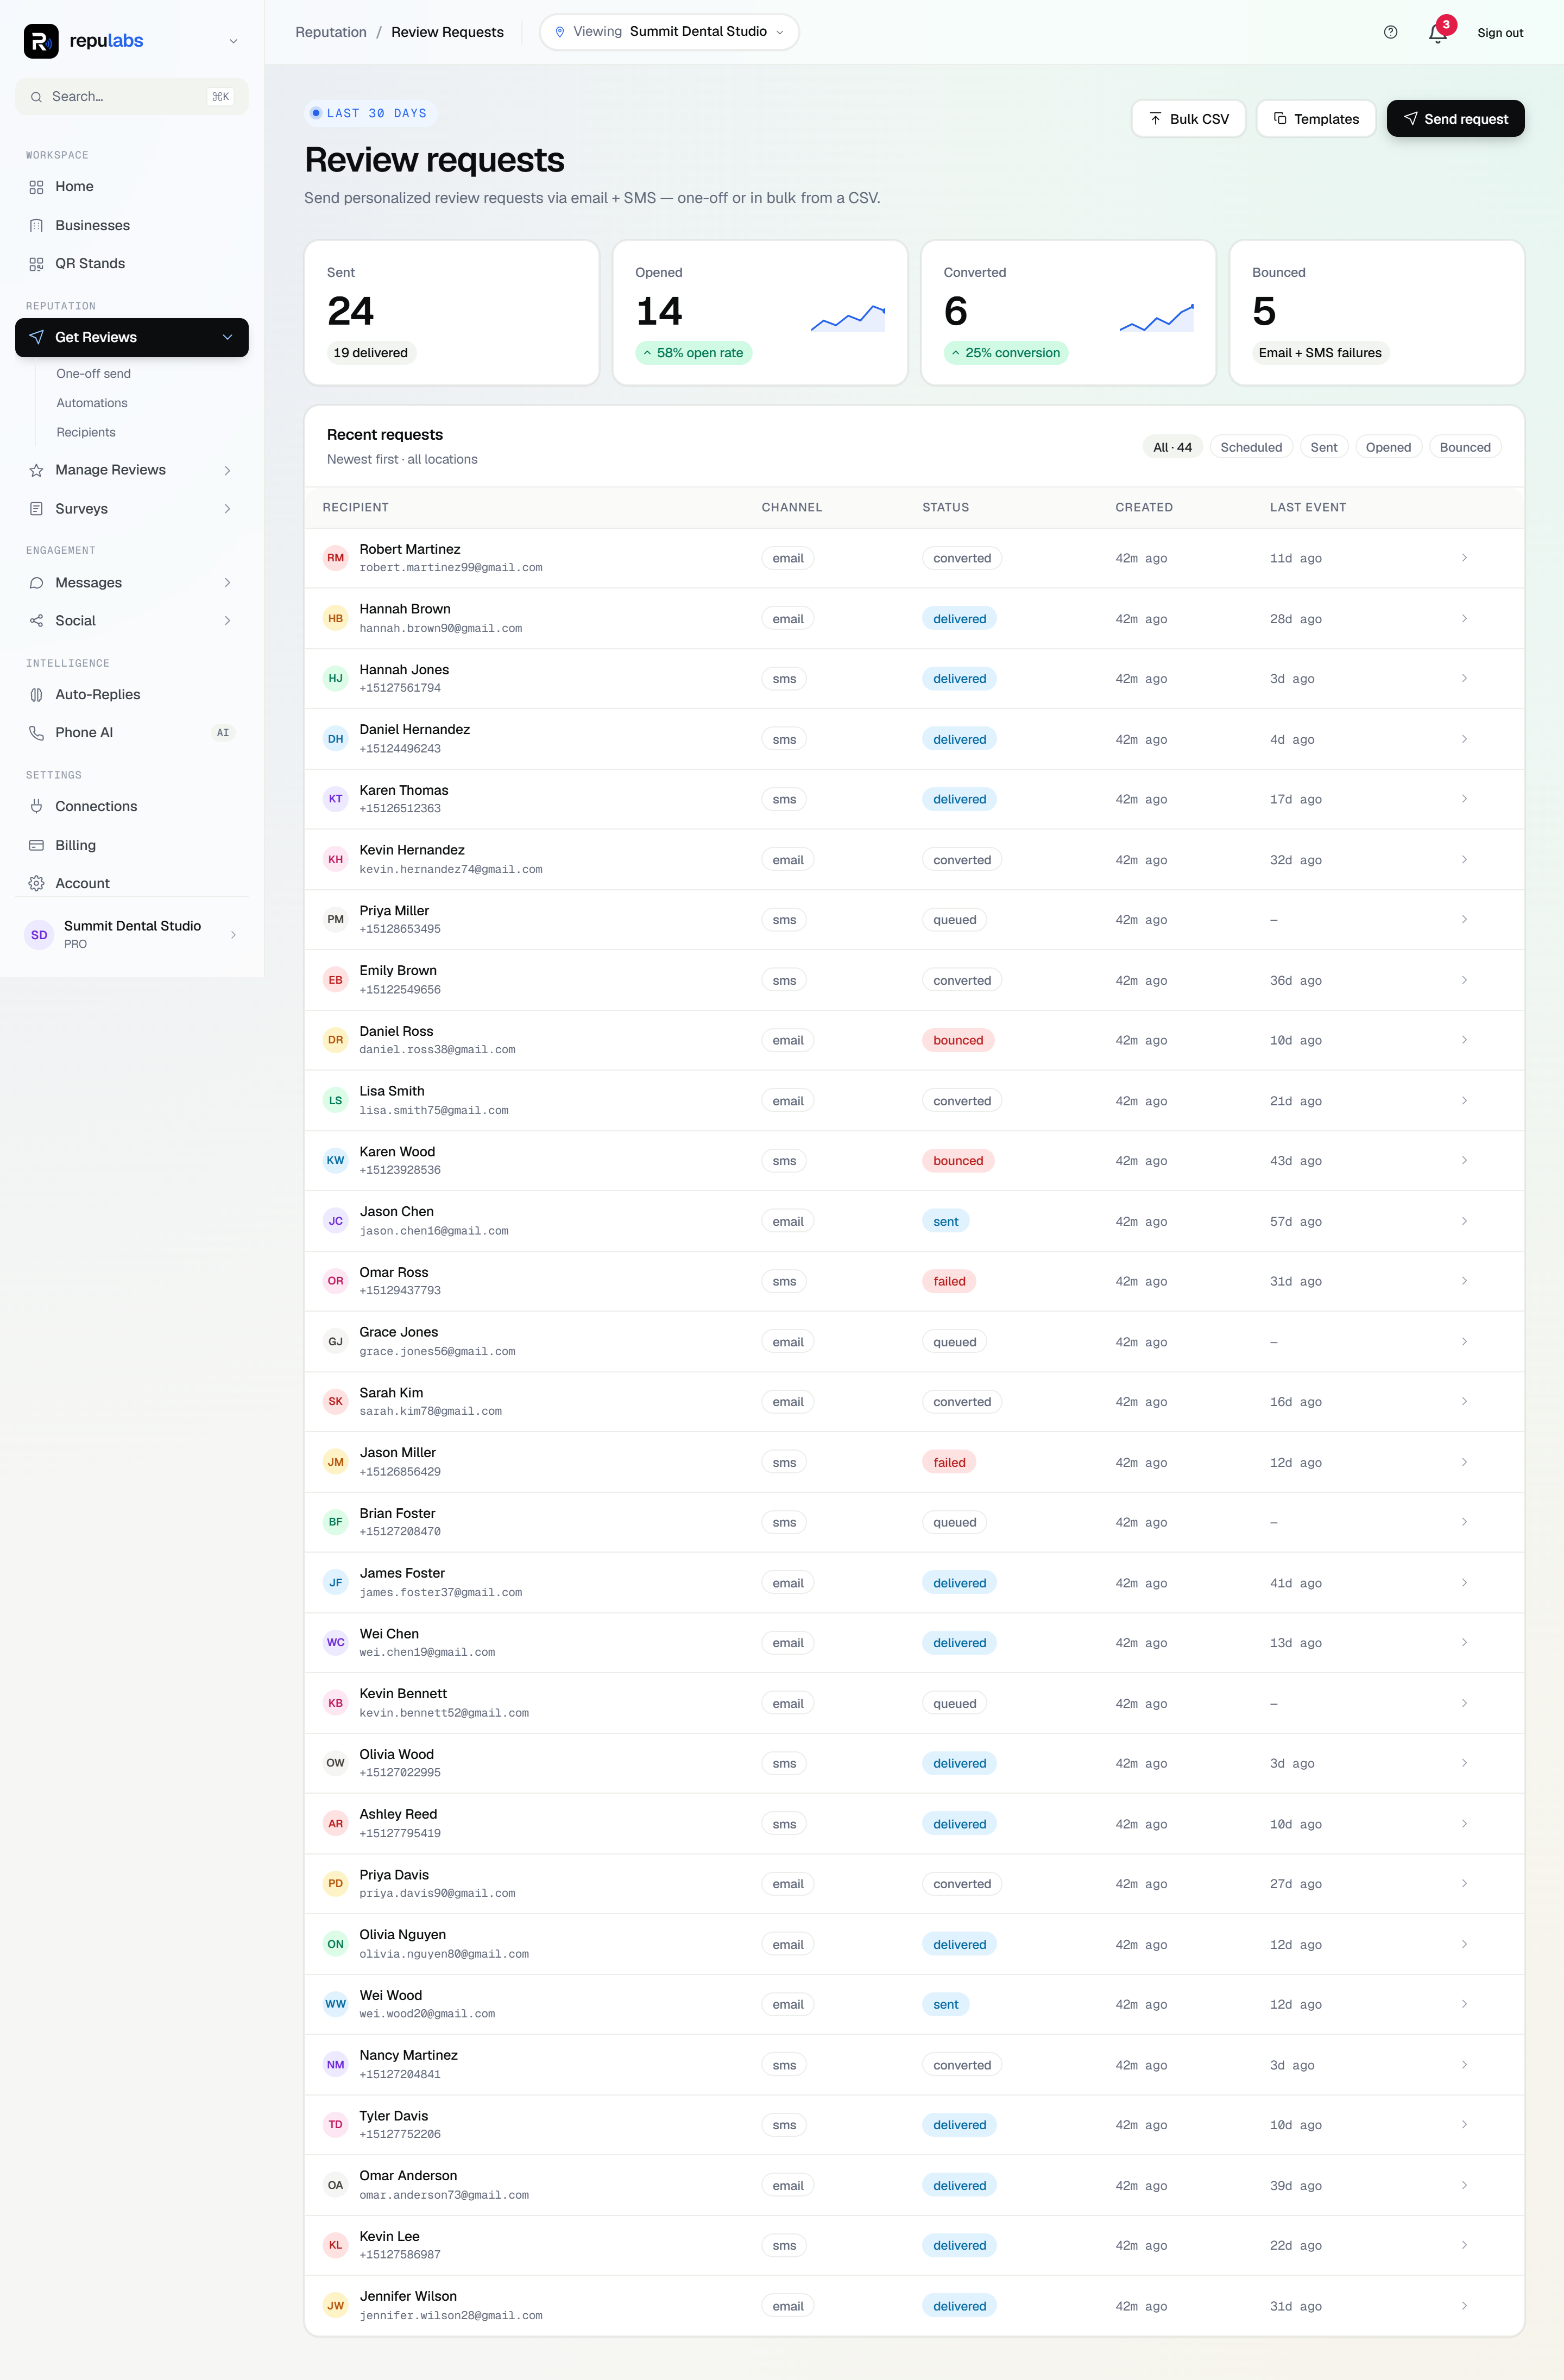The height and width of the screenshot is (2380, 1564).
Task: Click the RM avatar for Robert Martinez
Action: 335,558
